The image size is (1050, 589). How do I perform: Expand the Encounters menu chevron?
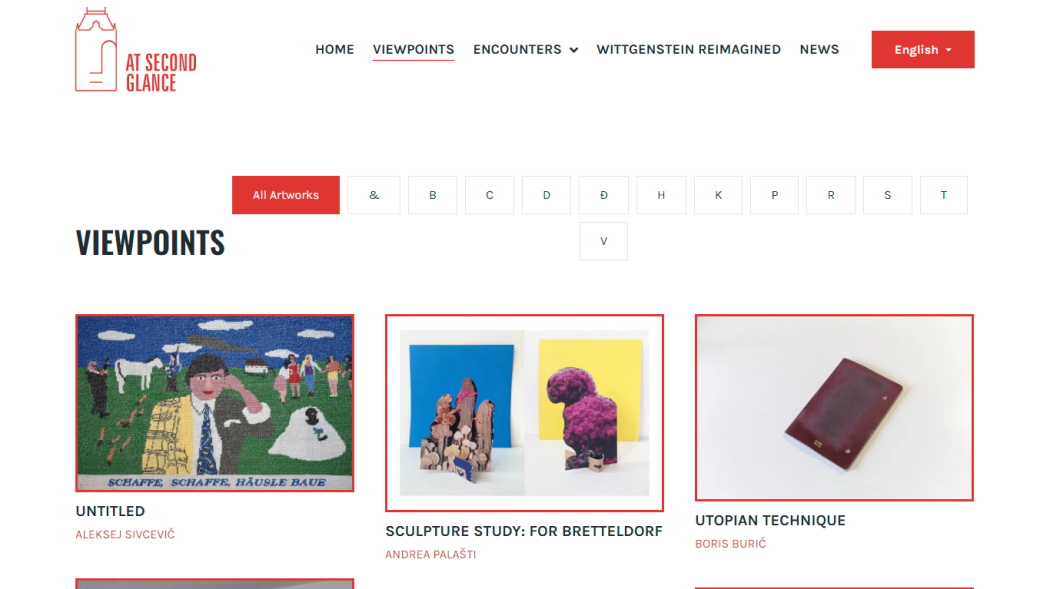tap(574, 50)
